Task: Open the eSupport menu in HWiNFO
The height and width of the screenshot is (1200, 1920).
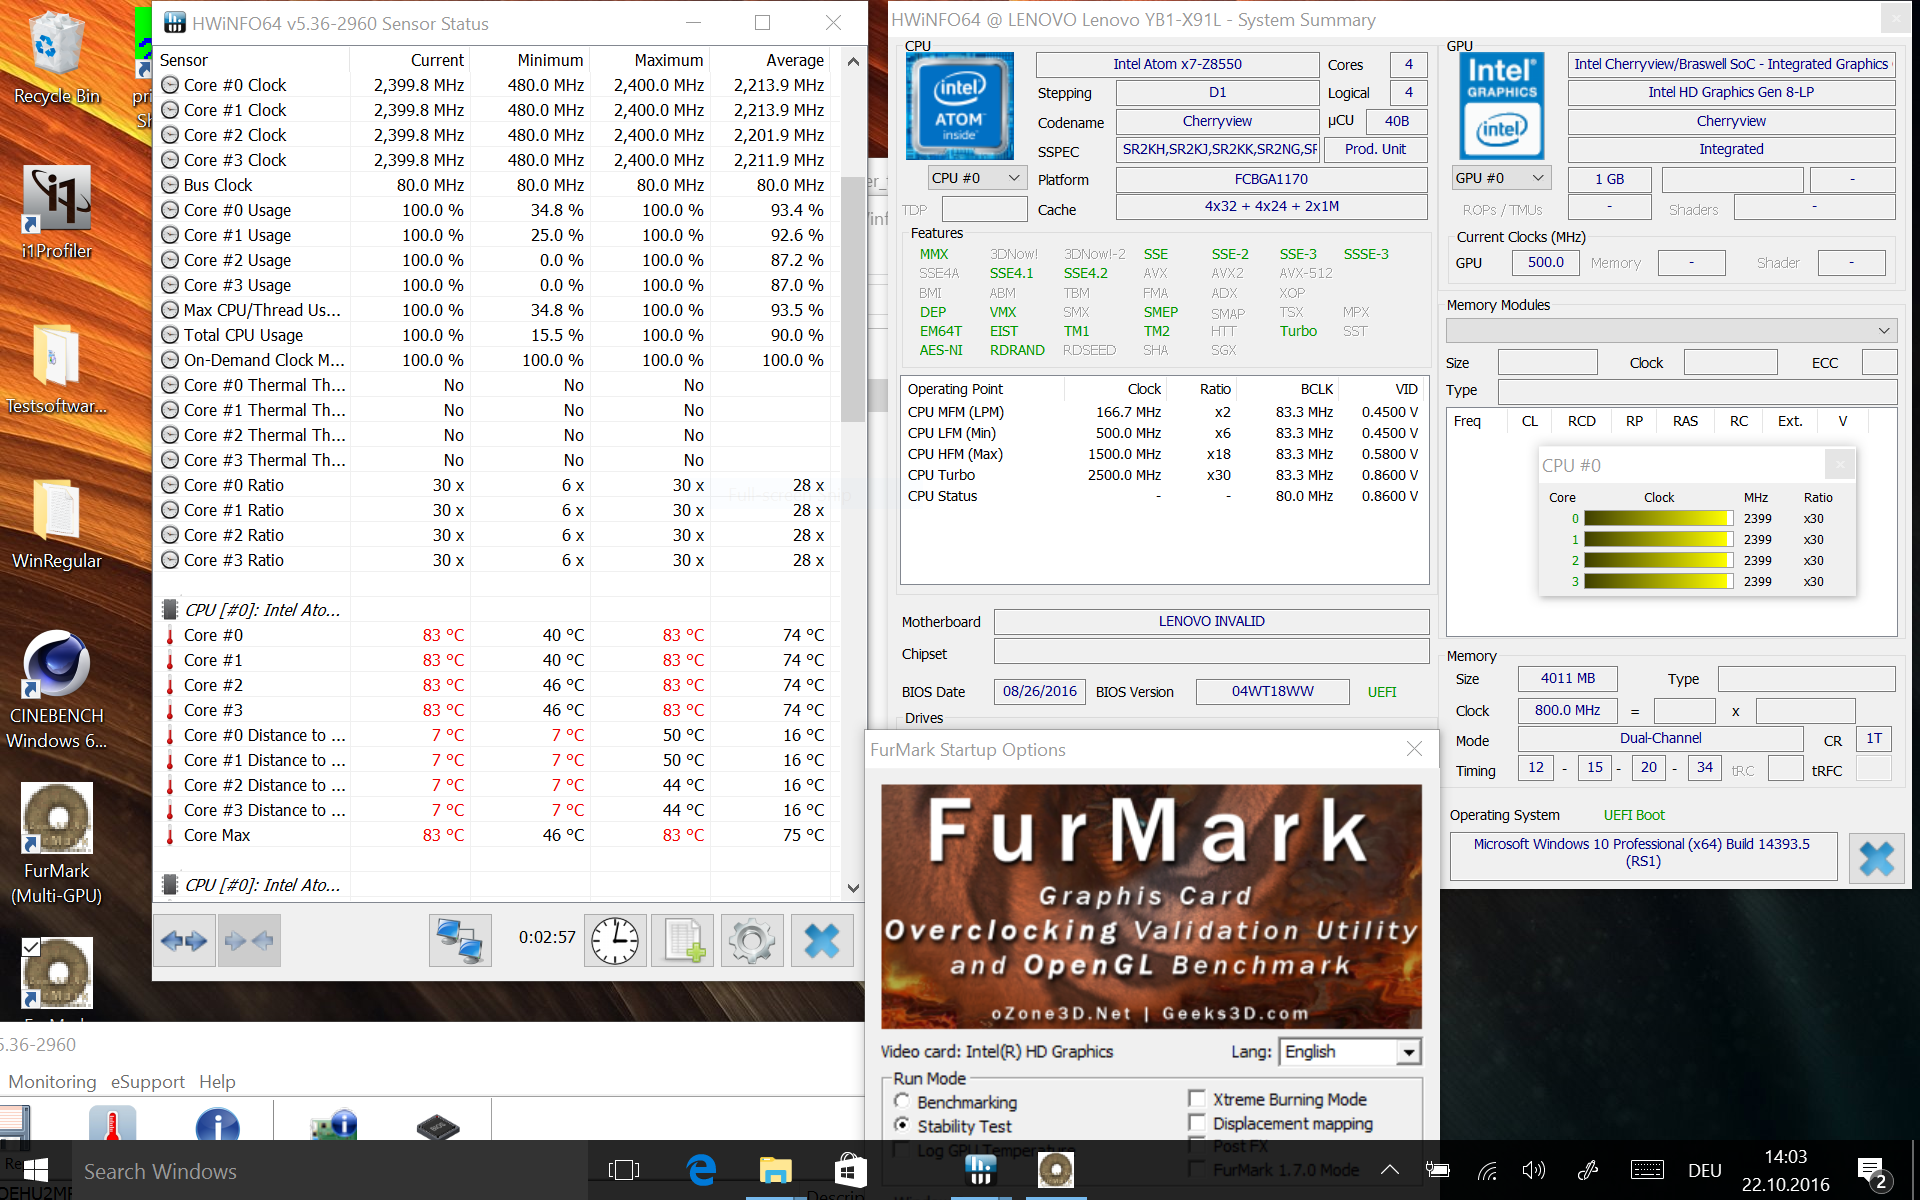Action: [148, 1081]
